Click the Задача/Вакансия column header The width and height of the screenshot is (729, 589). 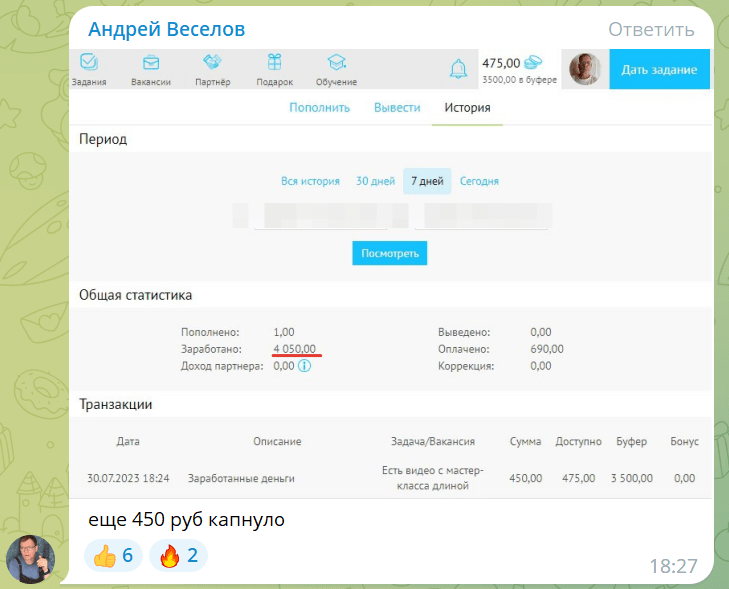pos(432,441)
